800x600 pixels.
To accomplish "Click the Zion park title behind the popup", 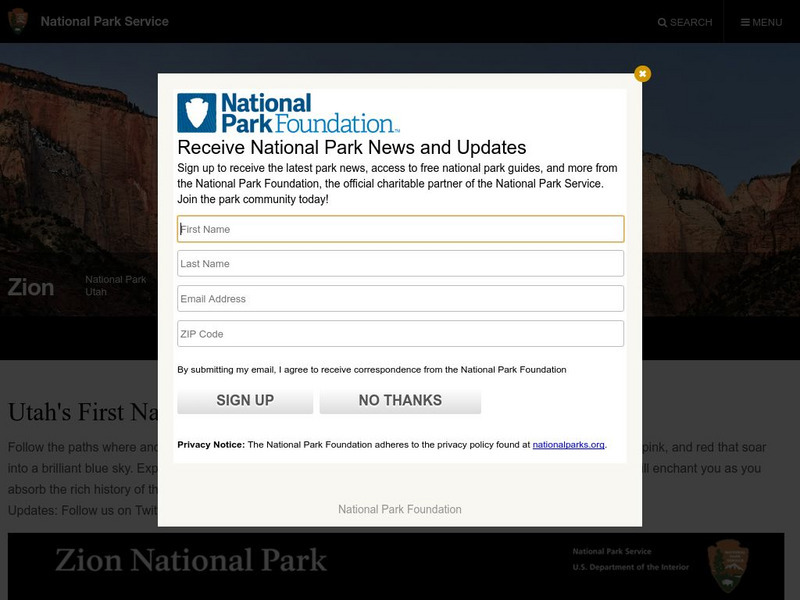I will 31,288.
